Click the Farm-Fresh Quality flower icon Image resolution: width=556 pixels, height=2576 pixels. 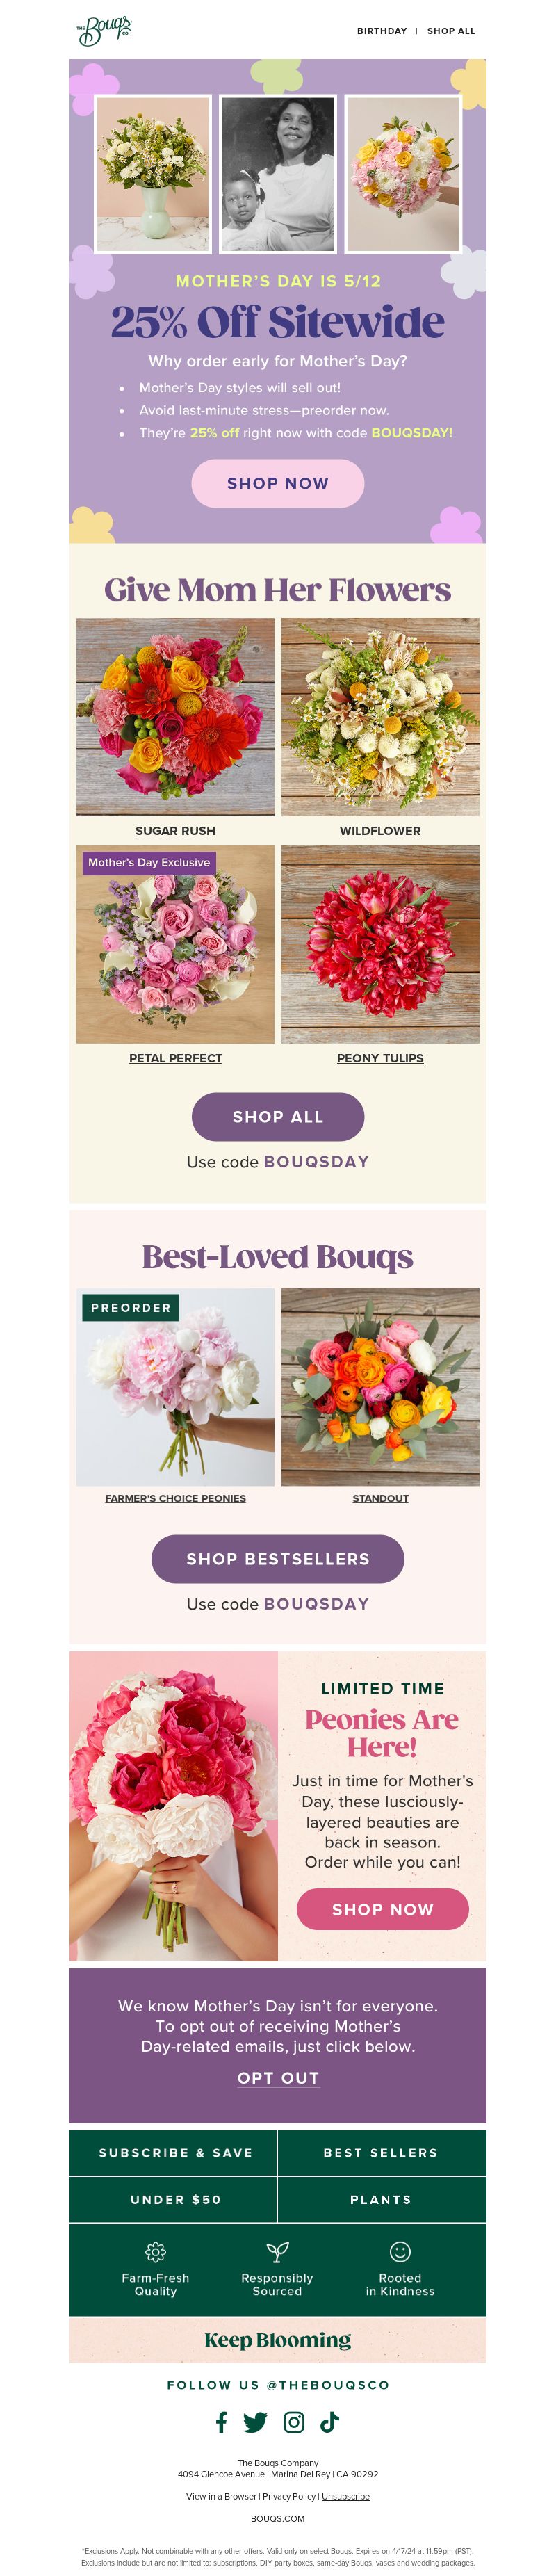(x=155, y=2251)
